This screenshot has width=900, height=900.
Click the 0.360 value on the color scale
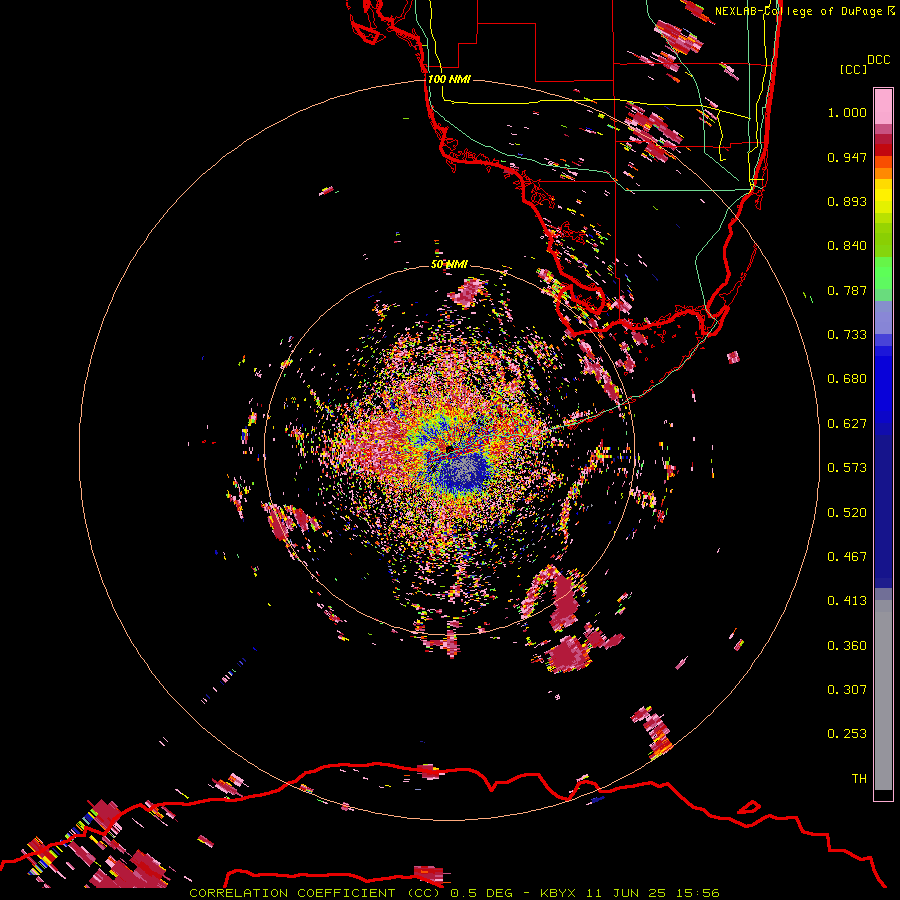click(x=847, y=646)
